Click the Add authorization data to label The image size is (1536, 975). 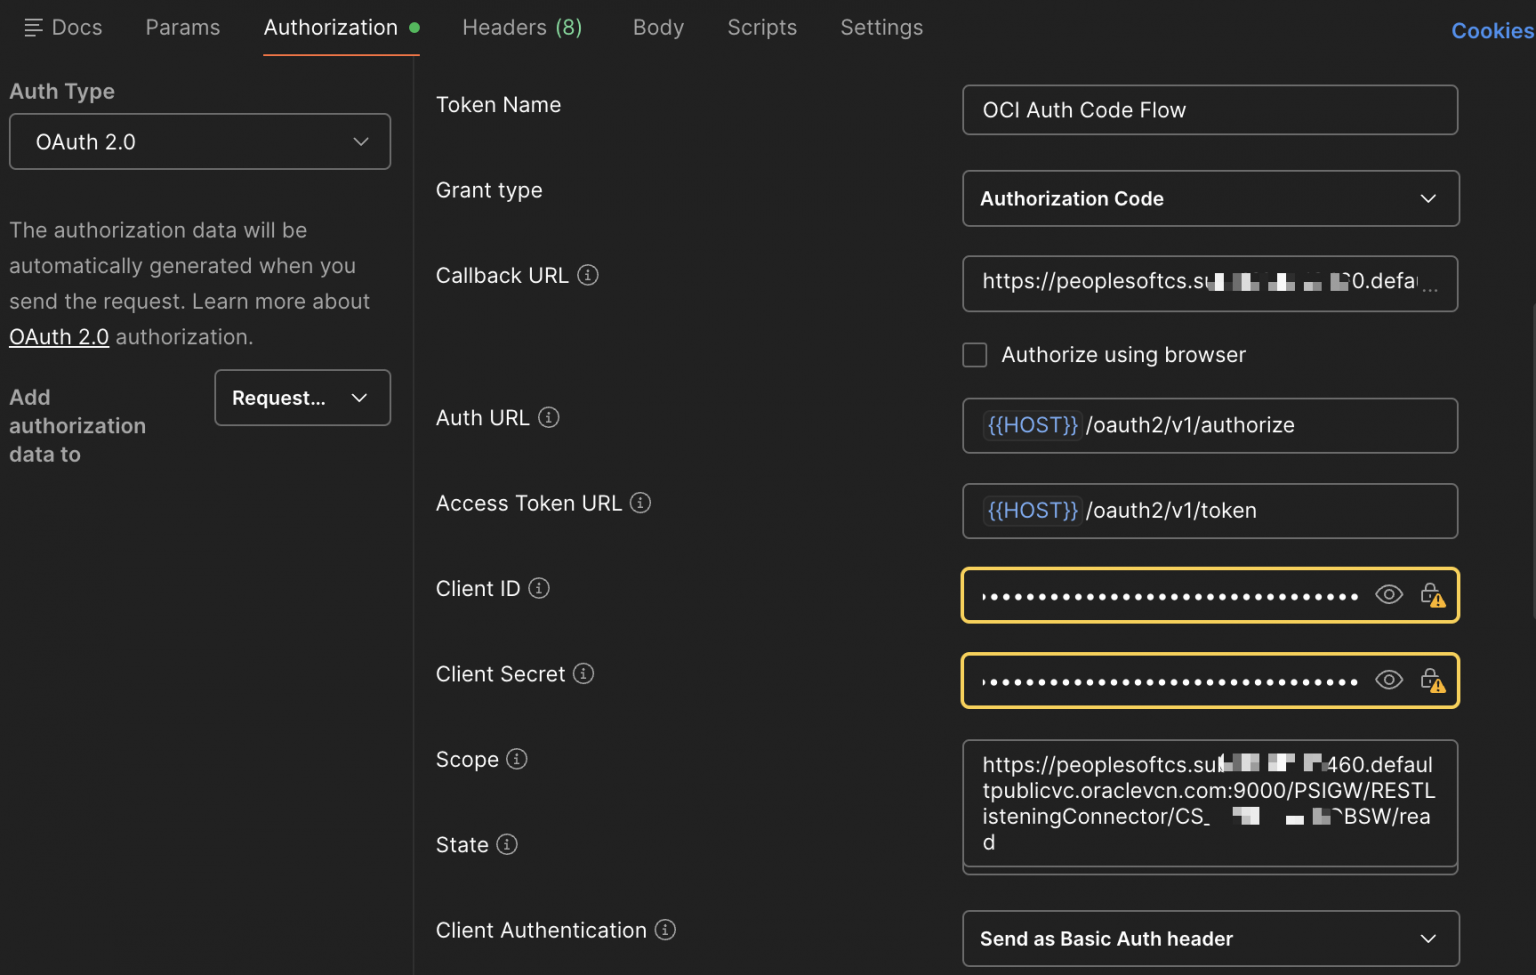(x=78, y=426)
